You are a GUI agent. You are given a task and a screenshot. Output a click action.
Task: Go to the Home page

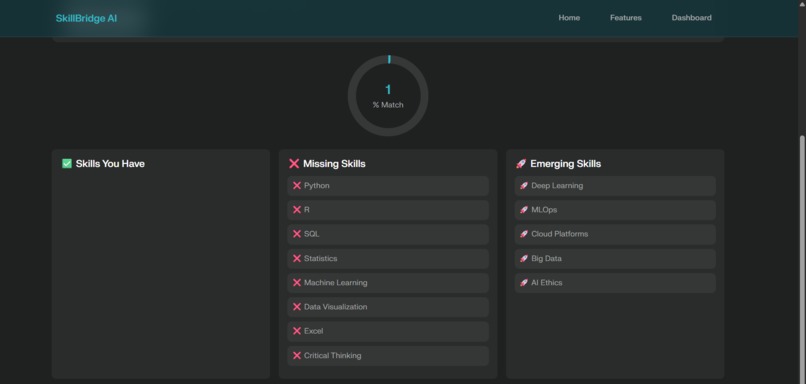pos(569,17)
